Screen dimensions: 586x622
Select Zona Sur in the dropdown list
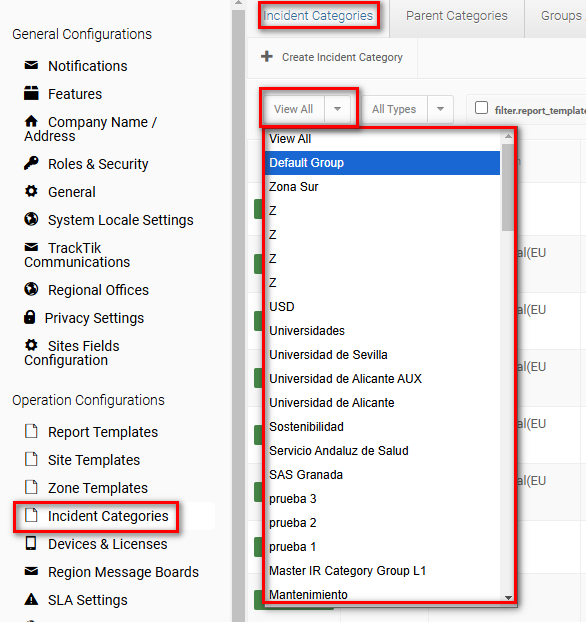click(x=383, y=187)
